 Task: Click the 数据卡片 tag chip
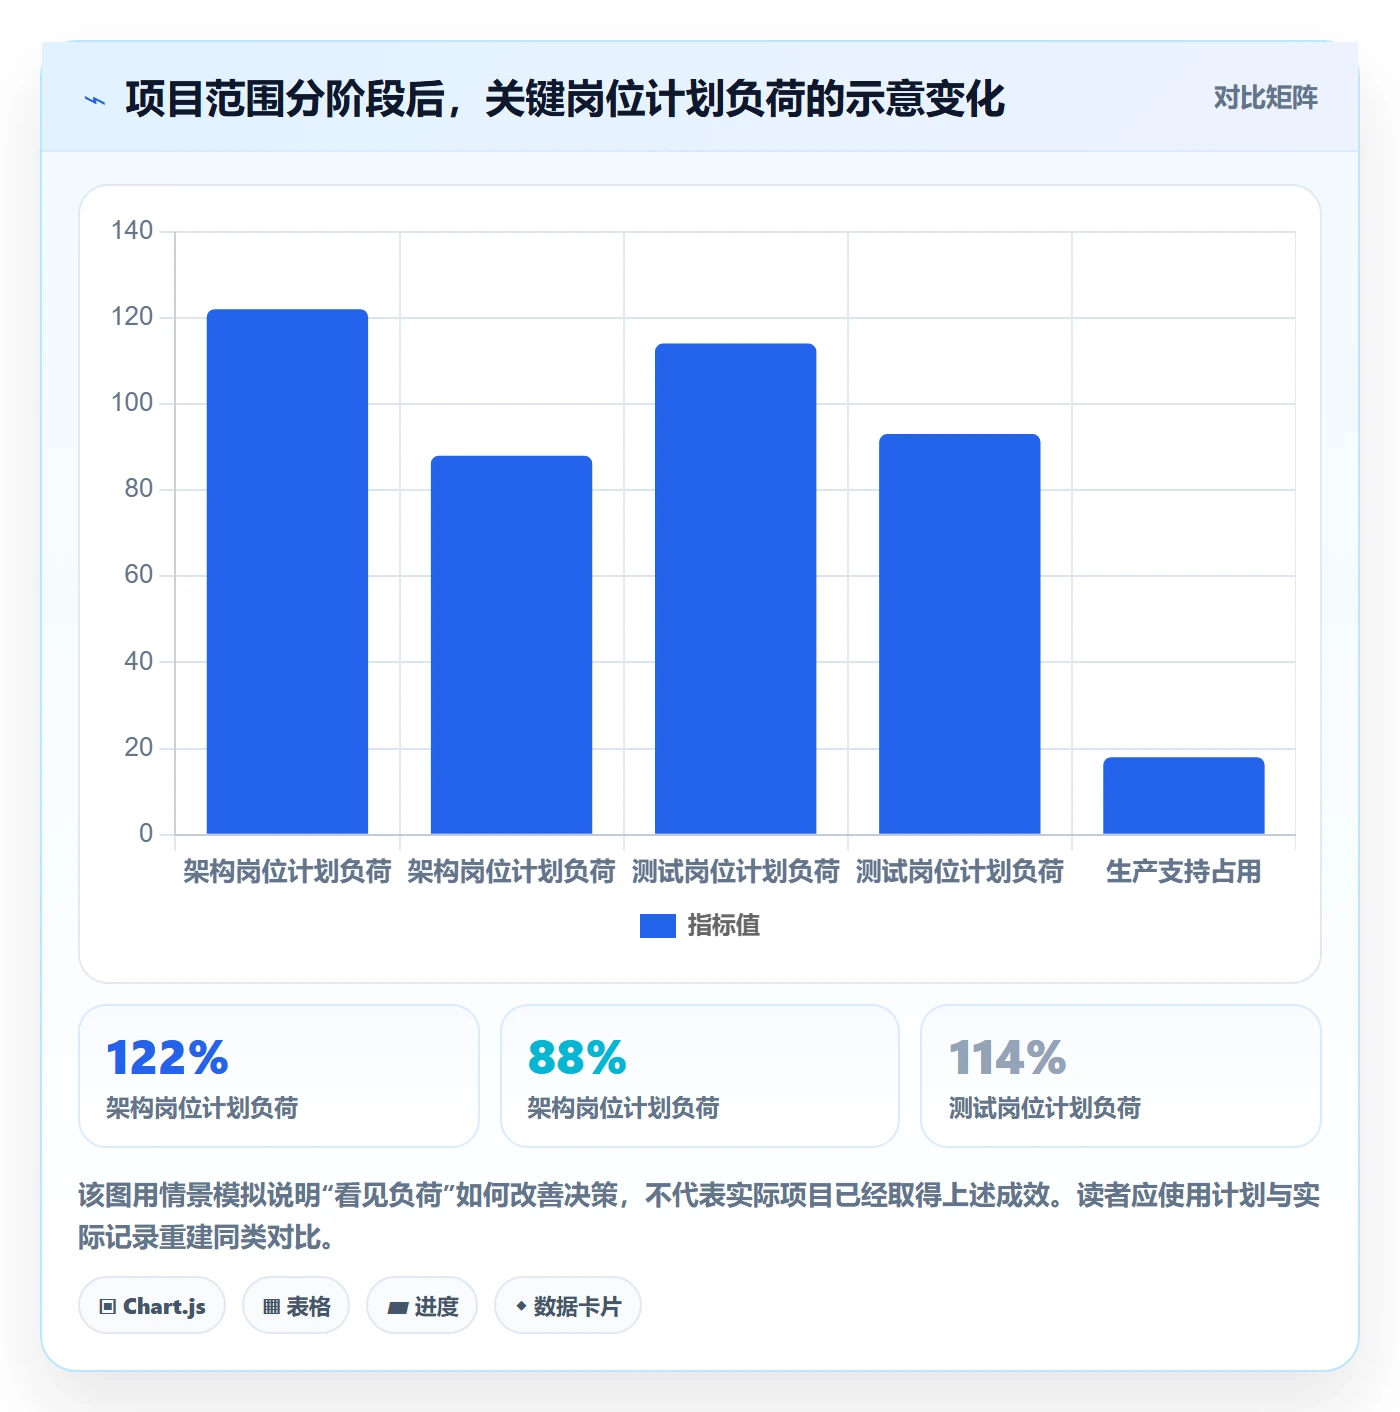click(x=568, y=1305)
